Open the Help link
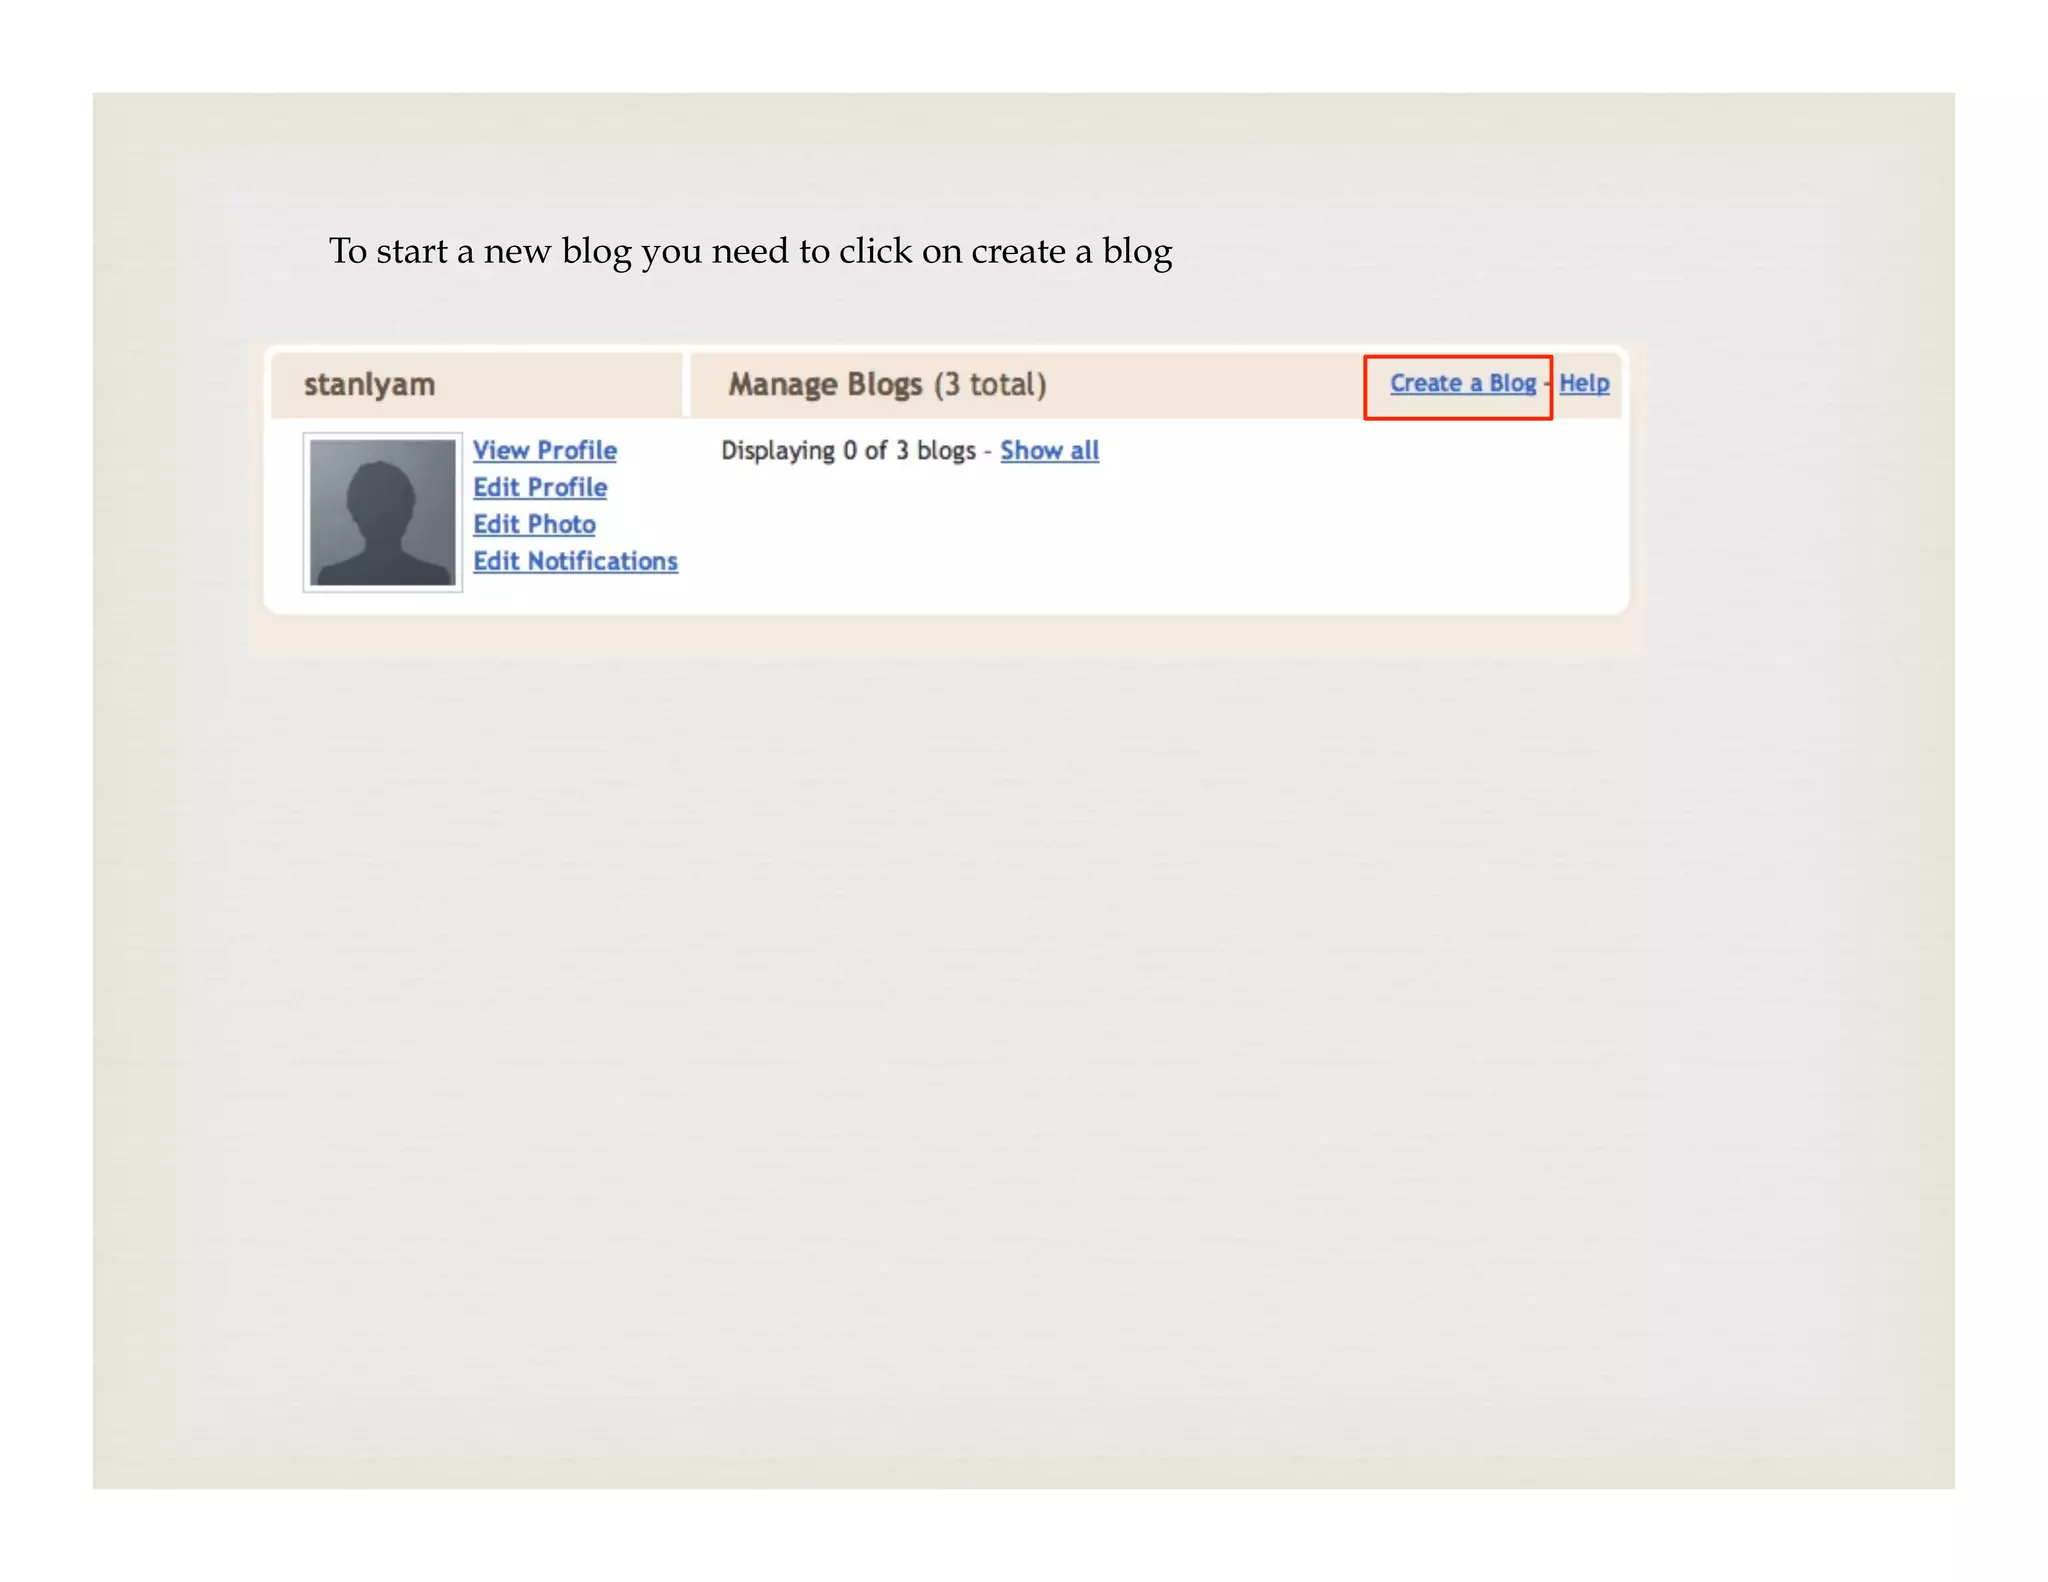2048x1582 pixels. pos(1584,383)
